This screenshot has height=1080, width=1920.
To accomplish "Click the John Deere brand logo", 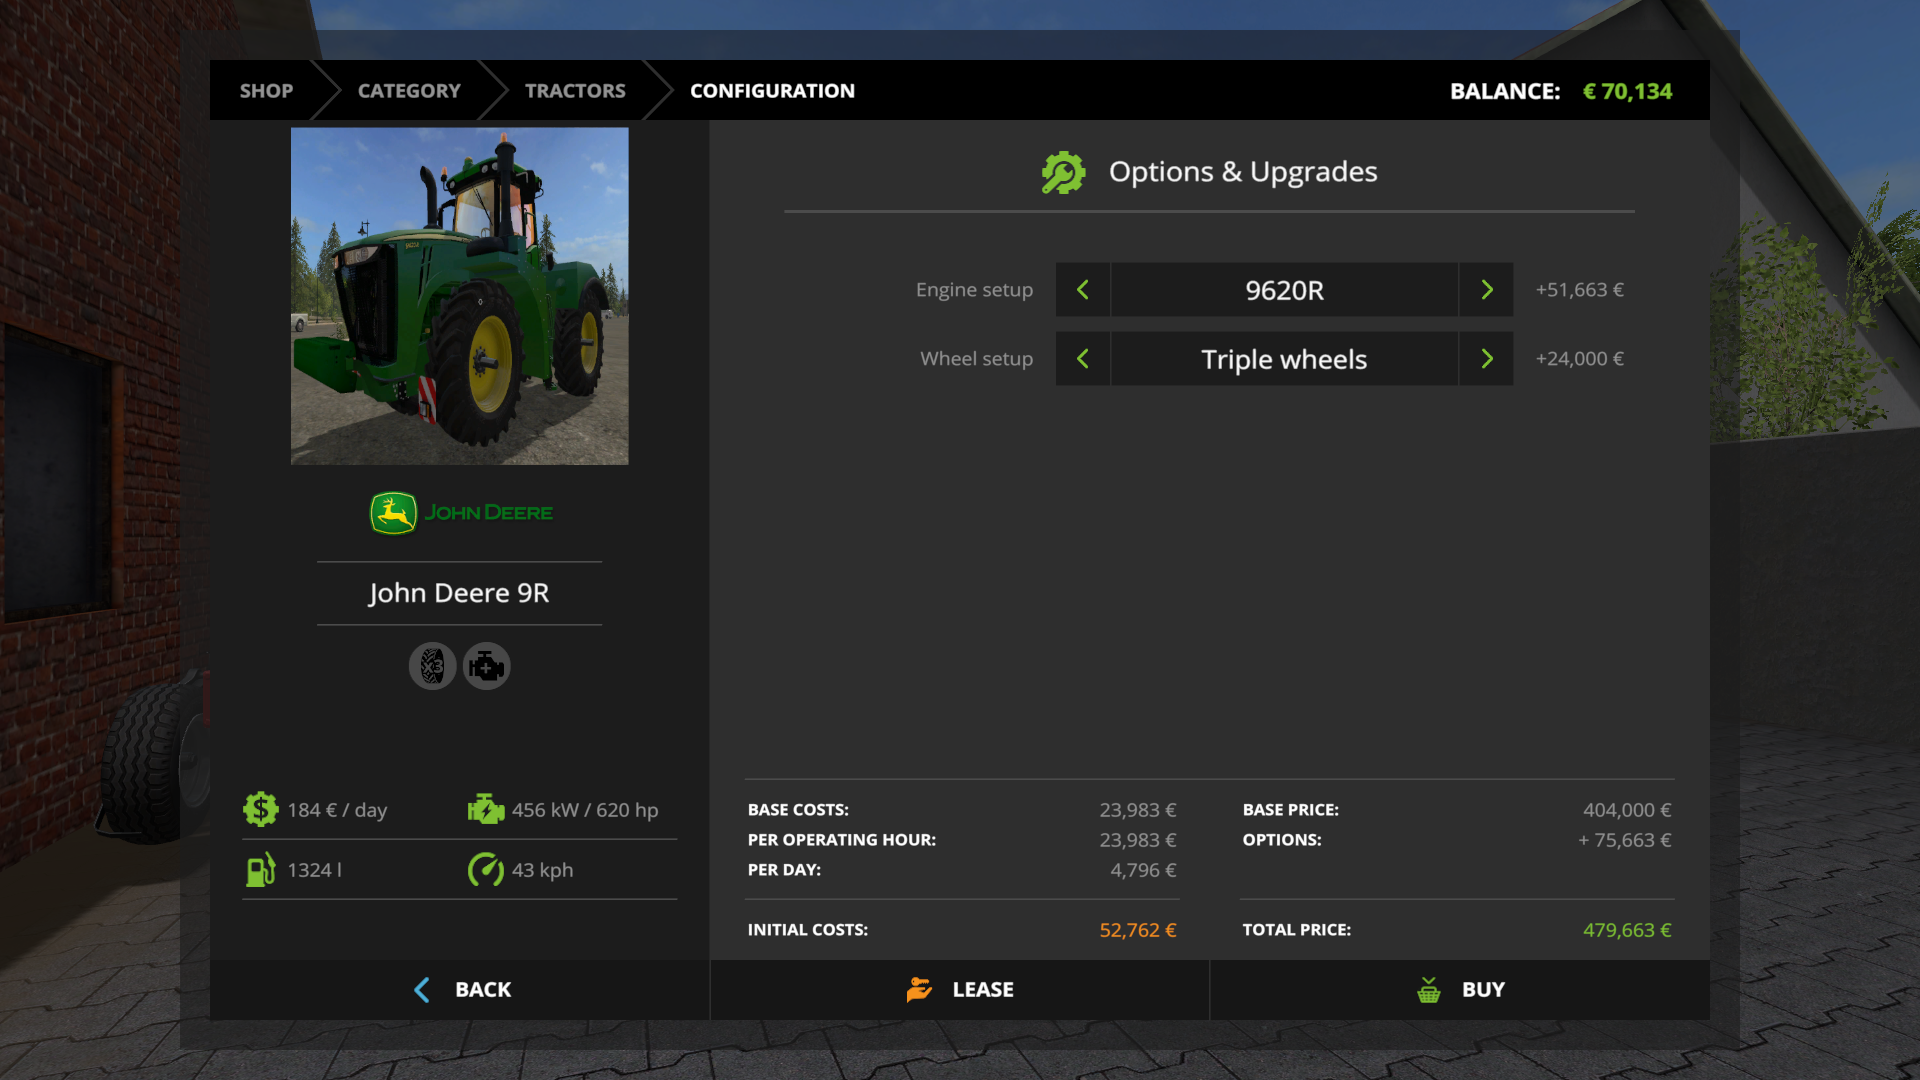I will pos(460,513).
